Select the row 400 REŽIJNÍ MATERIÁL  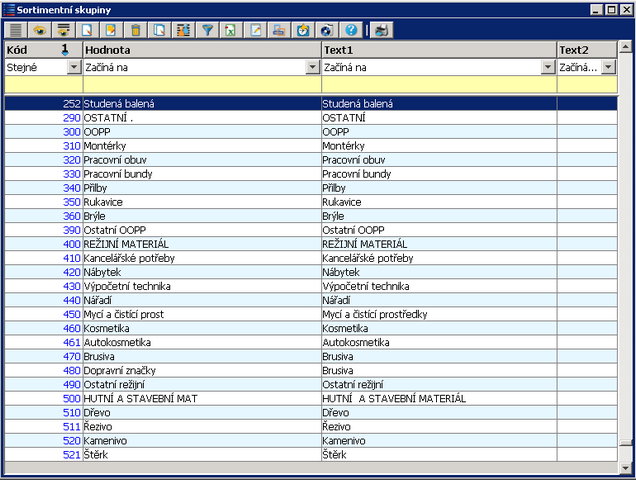[200, 244]
